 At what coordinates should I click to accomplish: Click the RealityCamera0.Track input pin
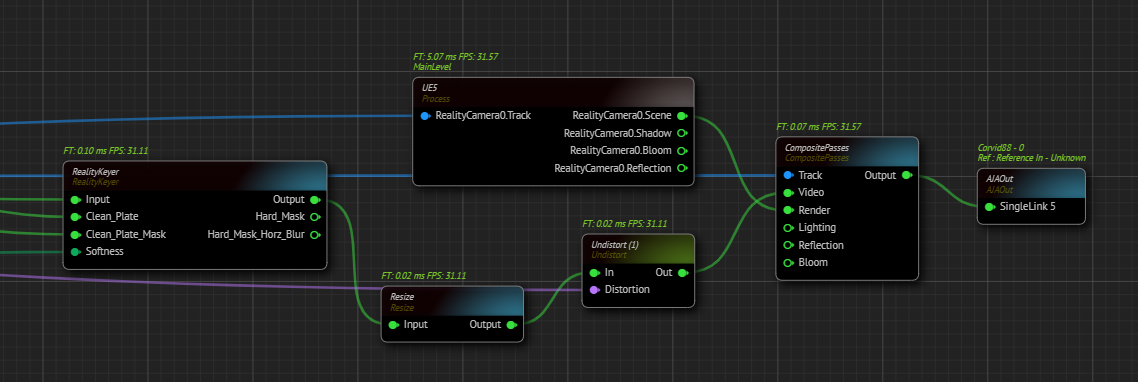point(425,116)
